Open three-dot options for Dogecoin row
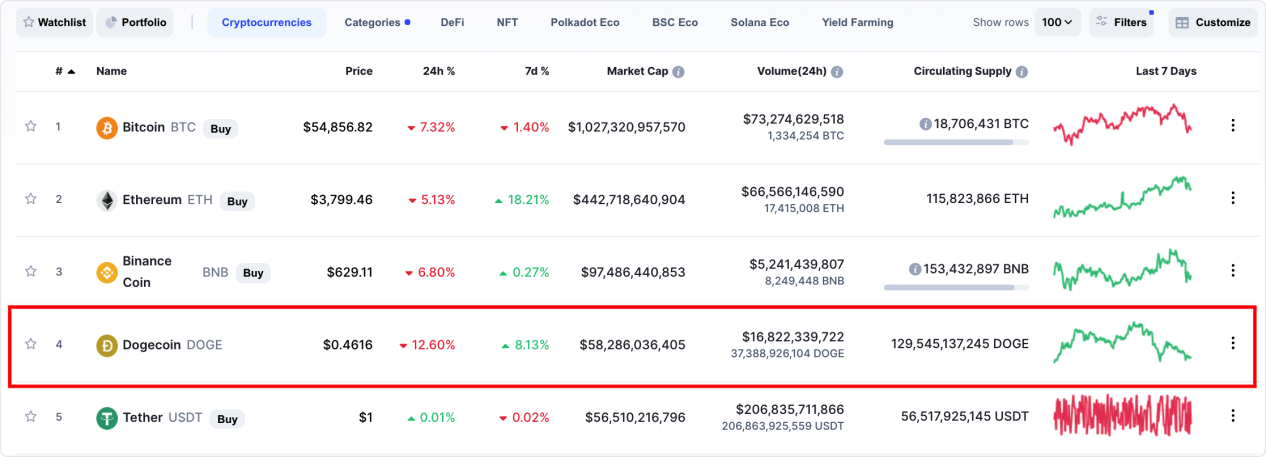The width and height of the screenshot is (1266, 457). 1232,343
